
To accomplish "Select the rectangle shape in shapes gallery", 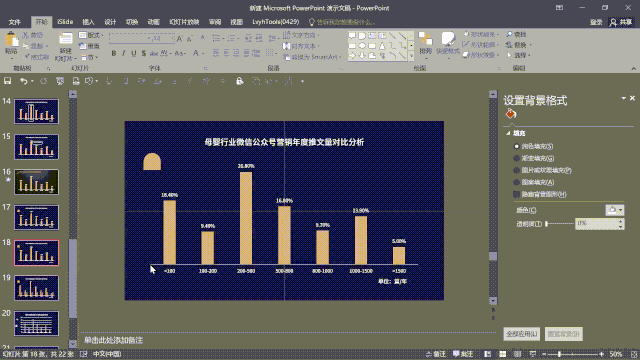I will pyautogui.click(x=352, y=46).
